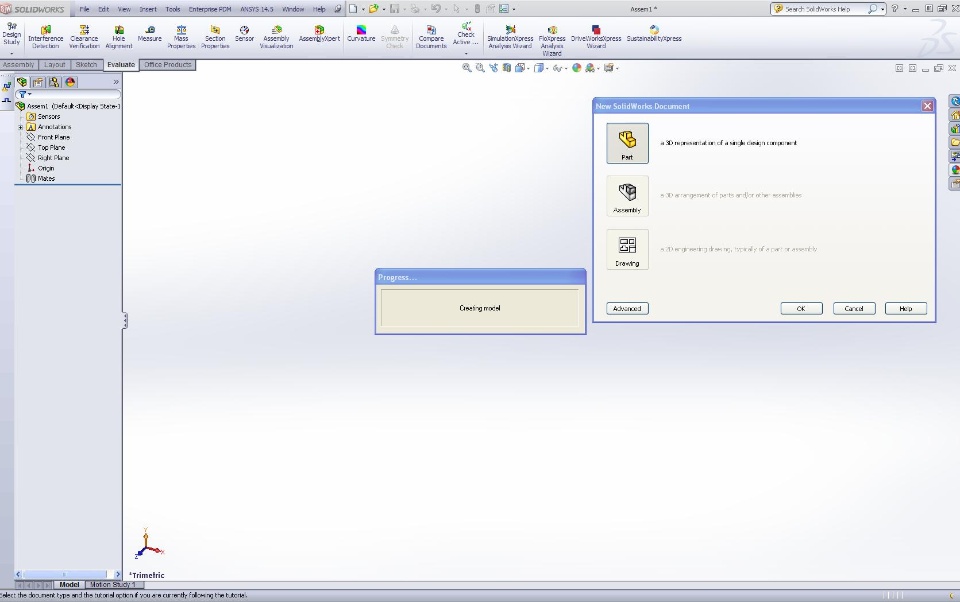Click Cancel in New SolidWorks Document dialog
Screen dimensions: 960x602
(x=854, y=309)
